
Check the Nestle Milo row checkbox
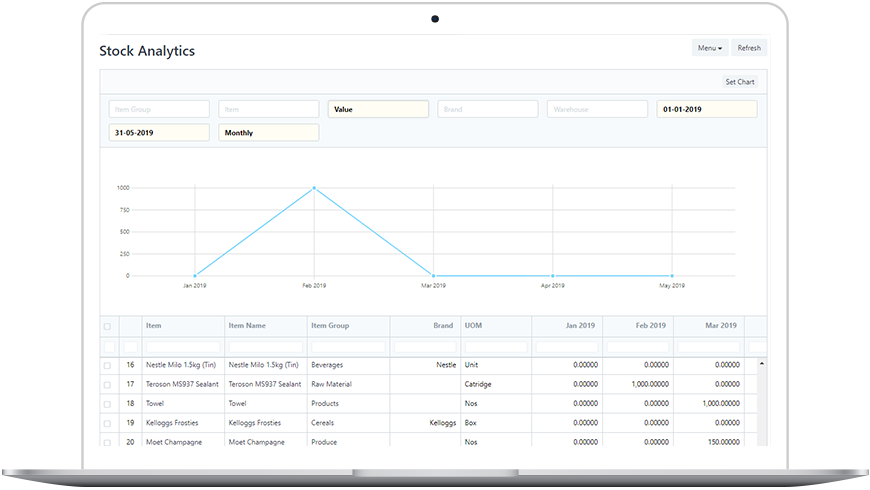[x=108, y=365]
